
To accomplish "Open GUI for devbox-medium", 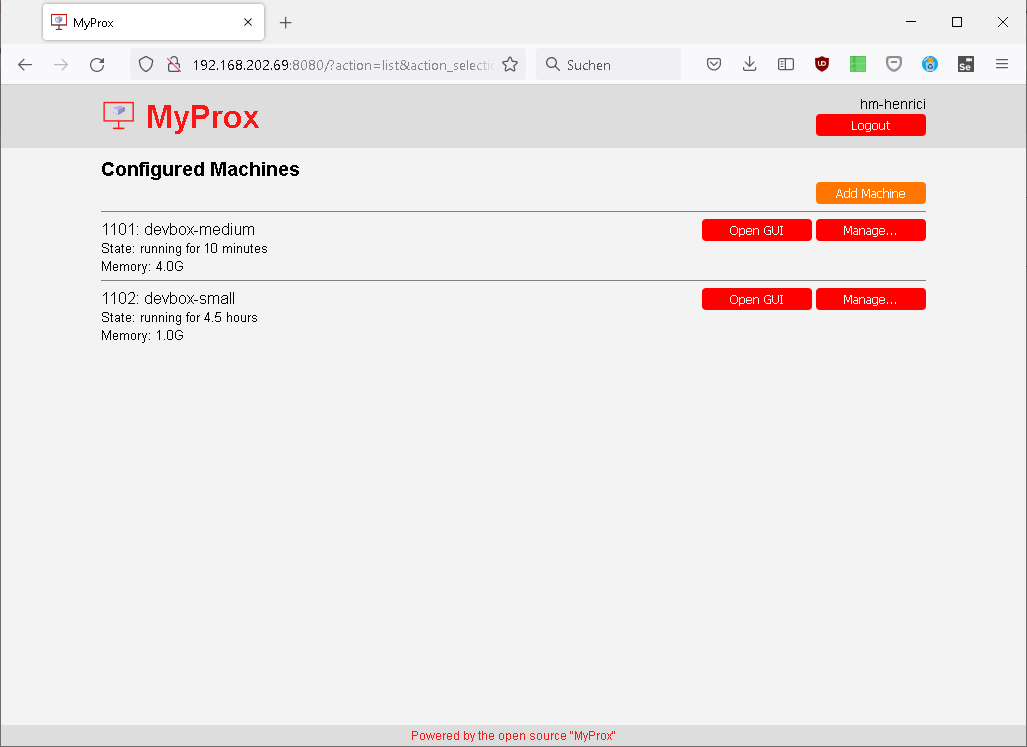I will click(756, 229).
